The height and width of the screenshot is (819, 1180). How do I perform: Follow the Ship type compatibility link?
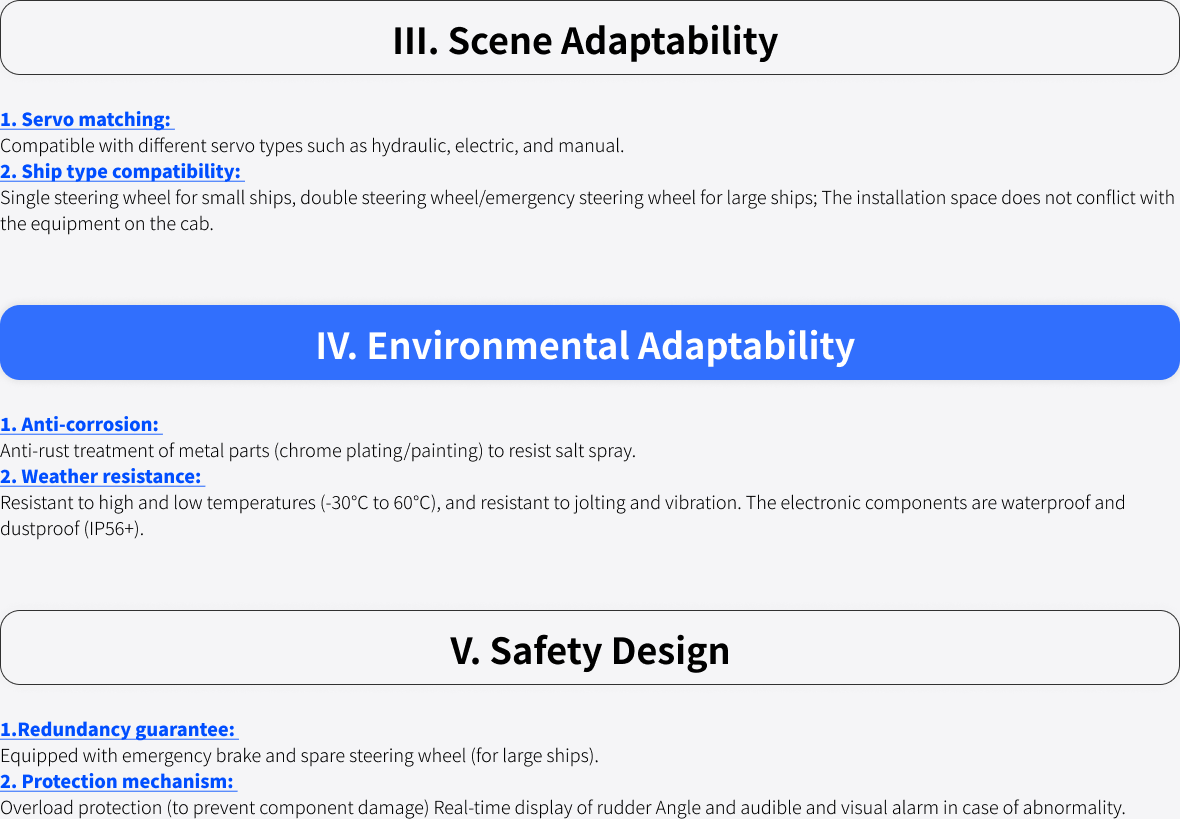(122, 172)
